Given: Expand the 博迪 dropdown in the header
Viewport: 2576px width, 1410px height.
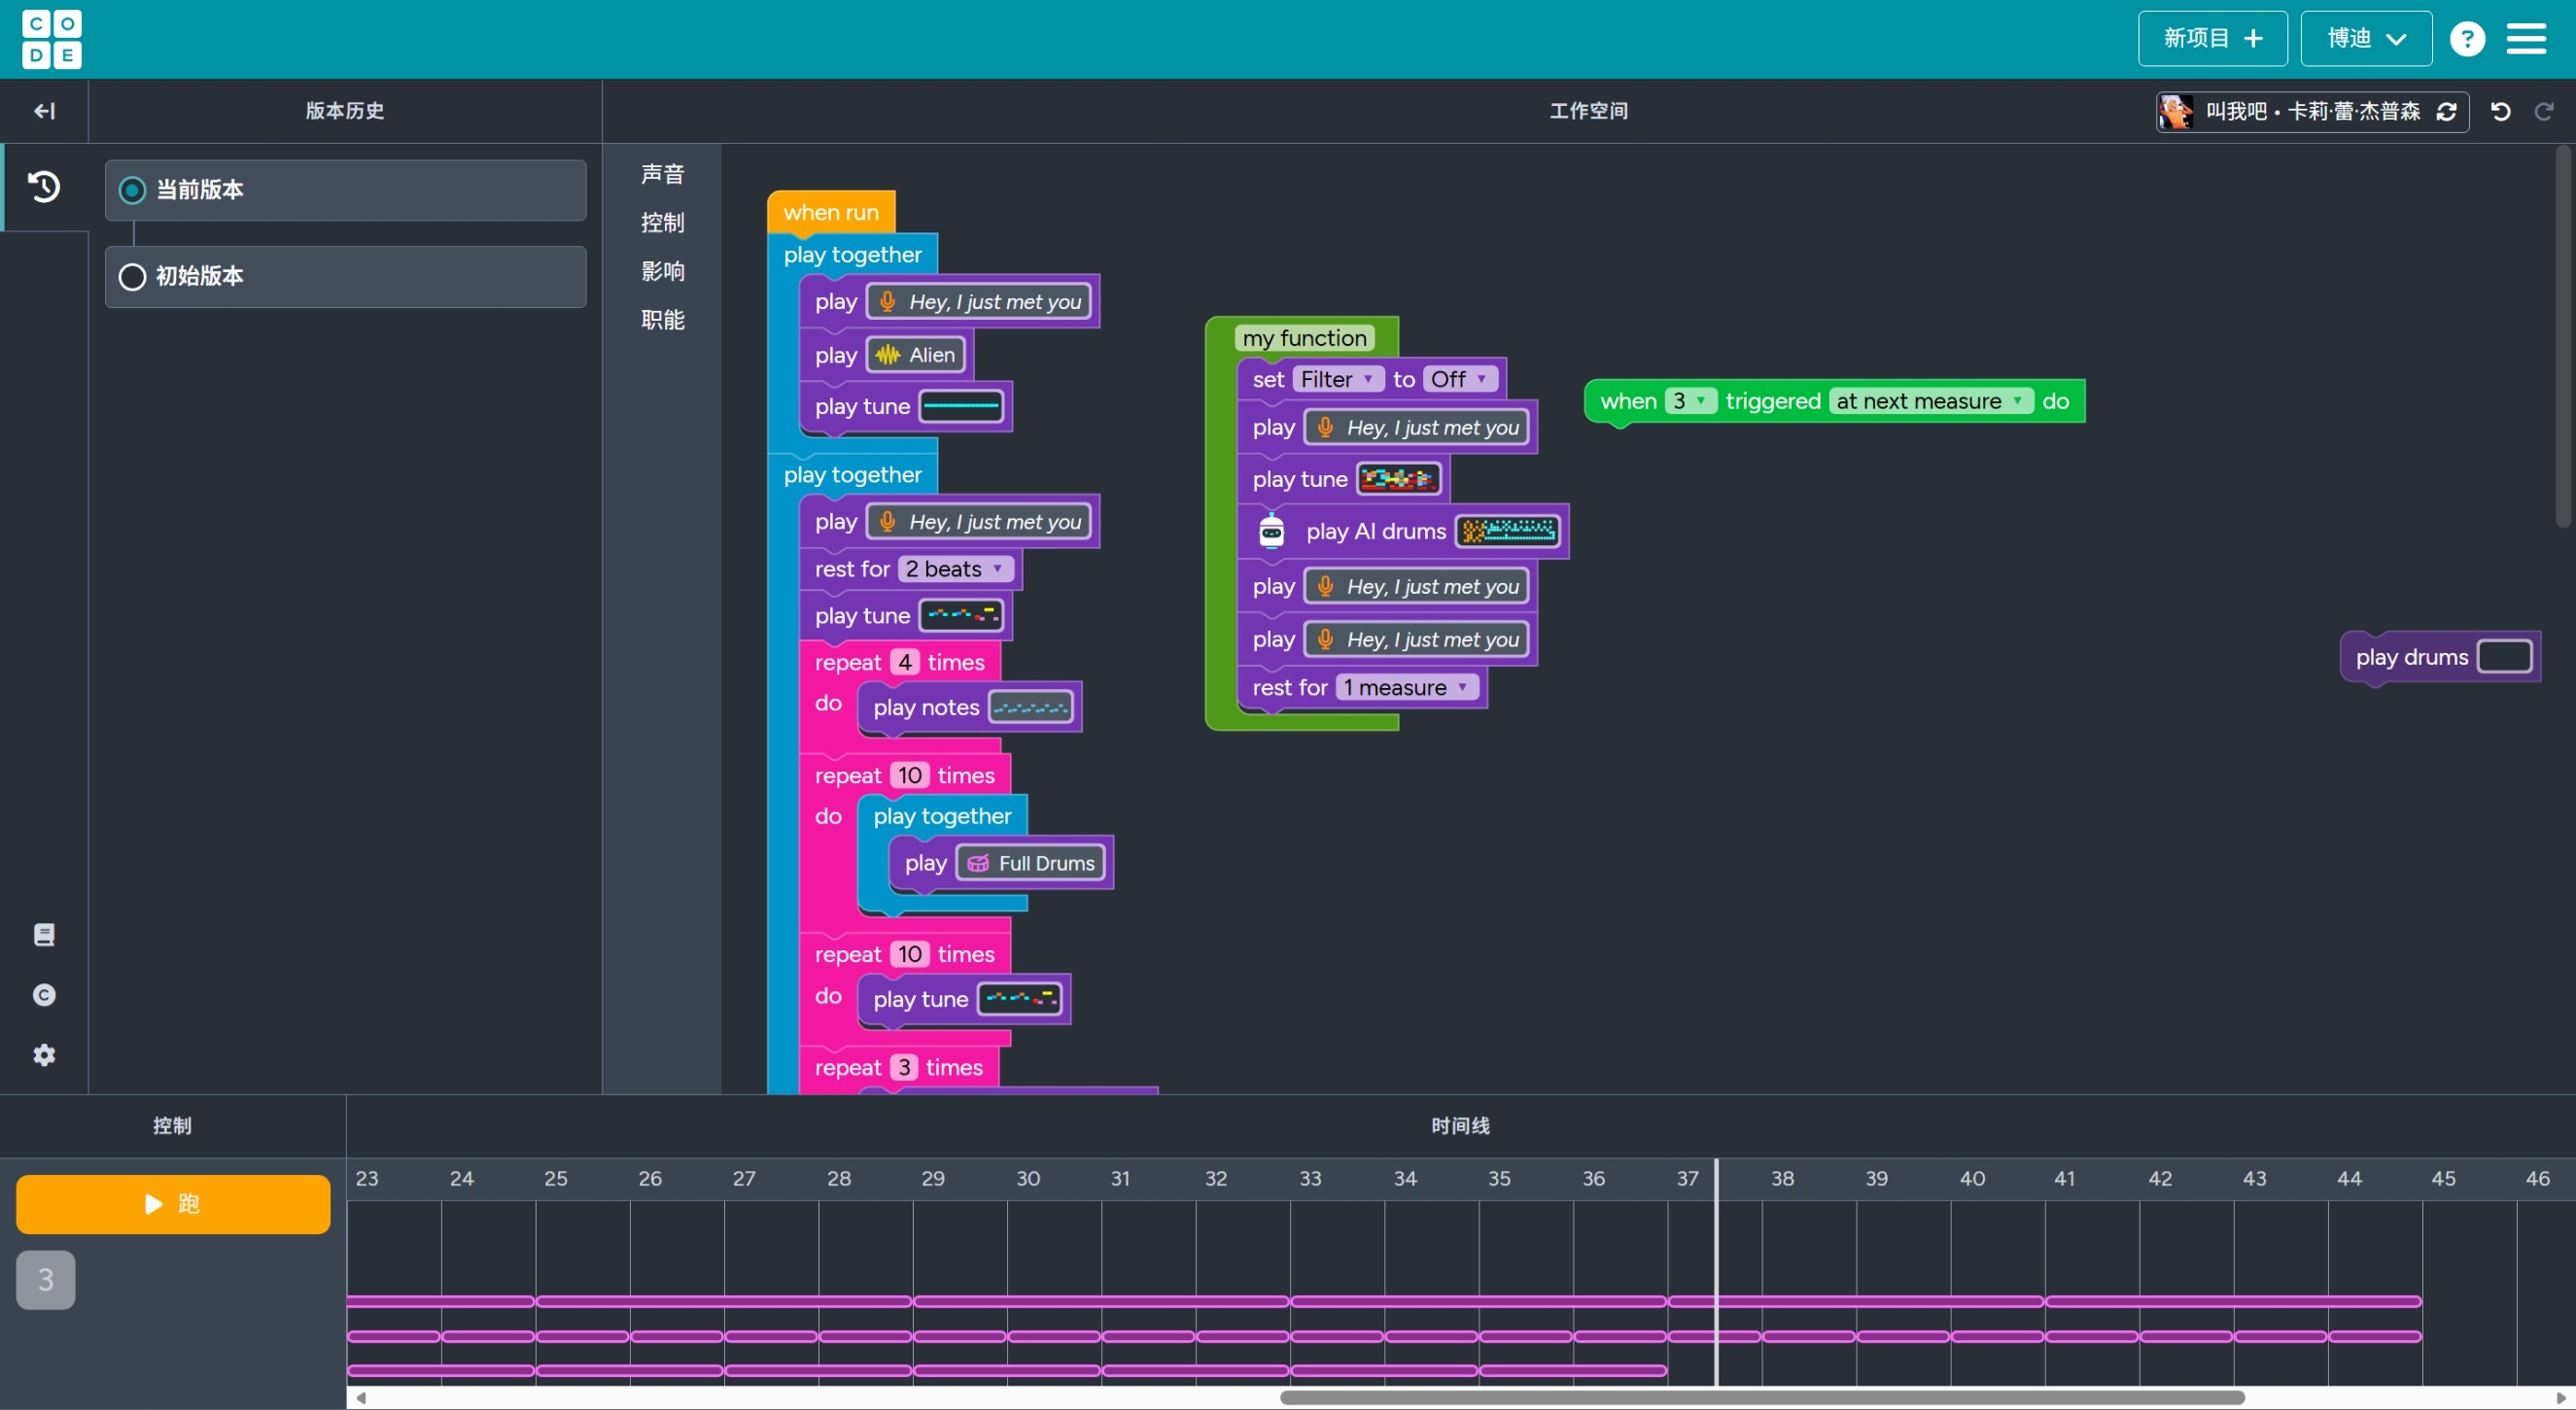Looking at the screenshot, I should point(2366,39).
